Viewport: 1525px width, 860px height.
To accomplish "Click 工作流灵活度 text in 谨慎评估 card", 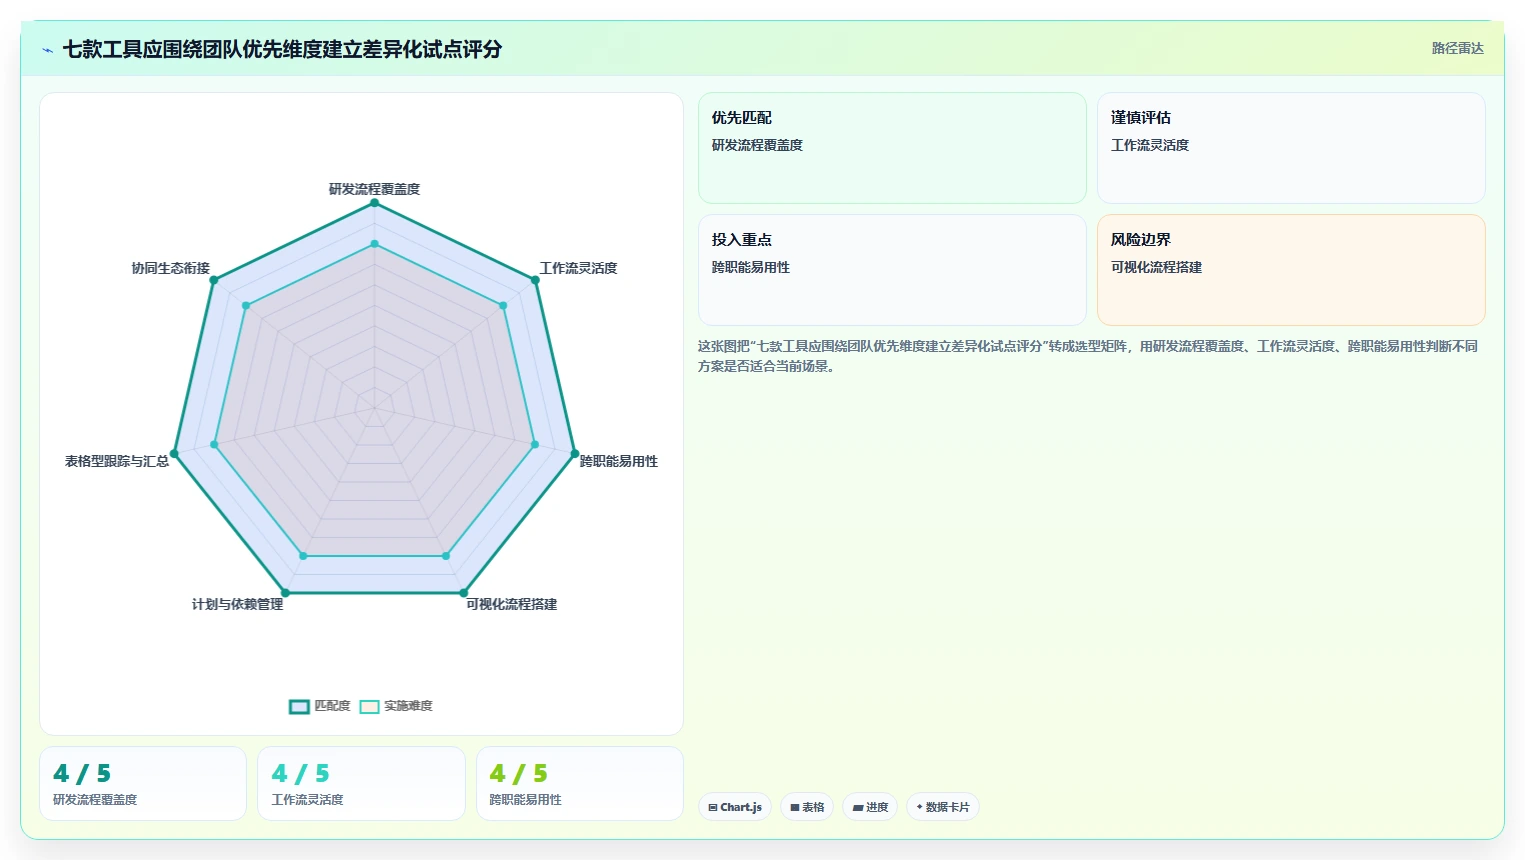I will coord(1150,145).
